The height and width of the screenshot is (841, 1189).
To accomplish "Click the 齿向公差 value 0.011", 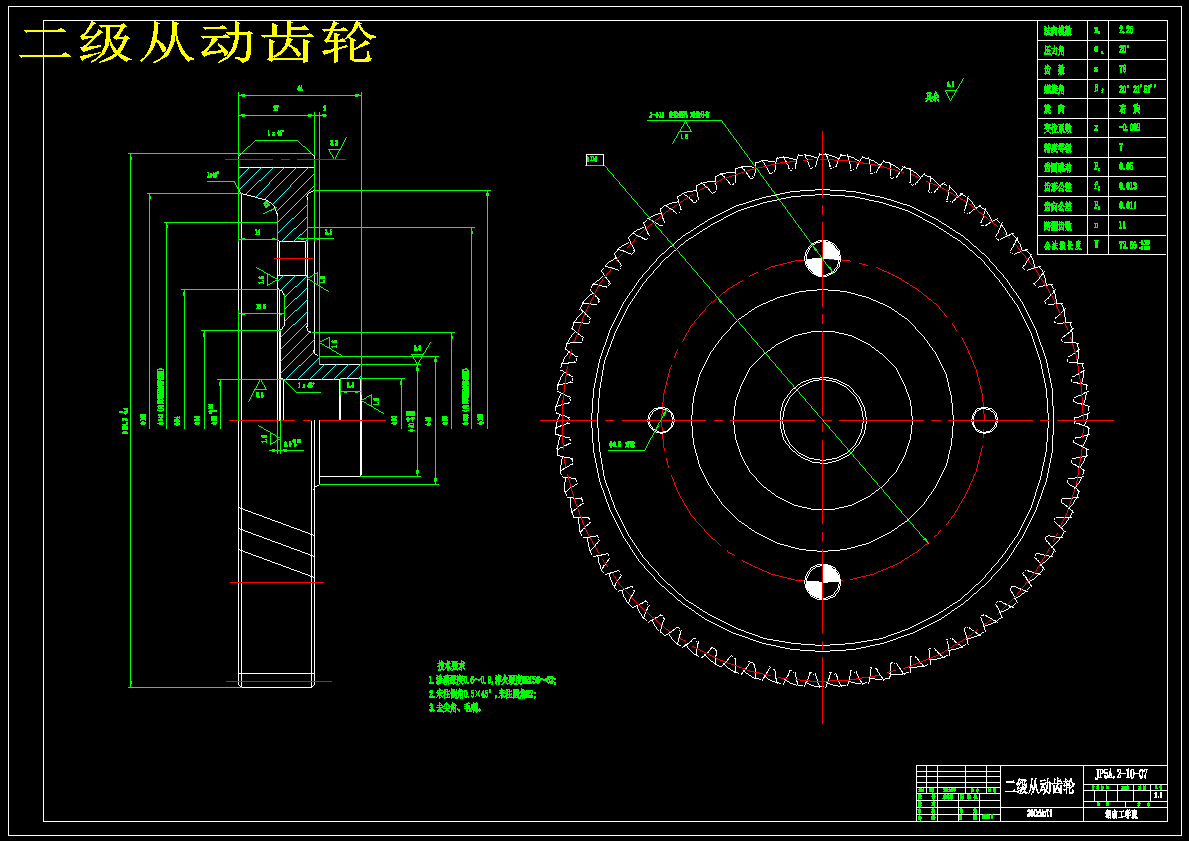I will (x=1128, y=206).
